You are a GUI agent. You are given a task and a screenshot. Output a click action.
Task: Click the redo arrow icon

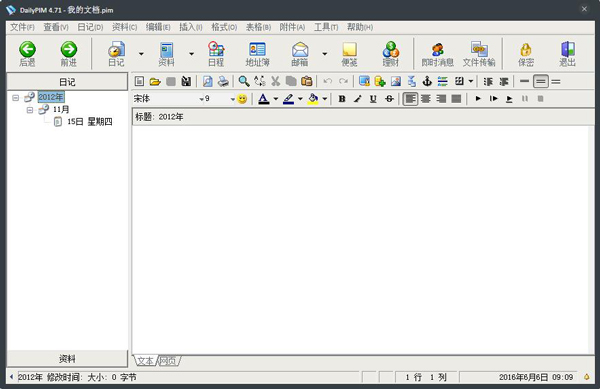(343, 81)
